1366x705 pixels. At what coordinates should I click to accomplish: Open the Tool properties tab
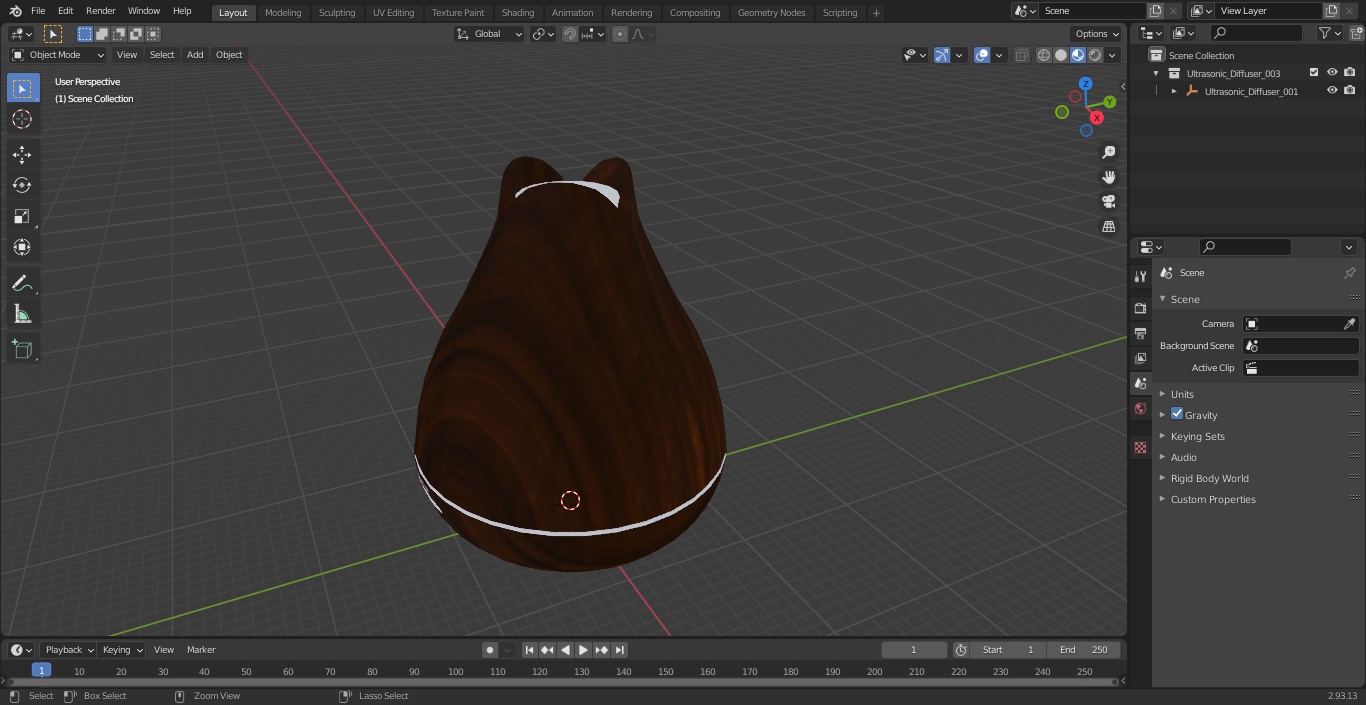coord(1140,276)
